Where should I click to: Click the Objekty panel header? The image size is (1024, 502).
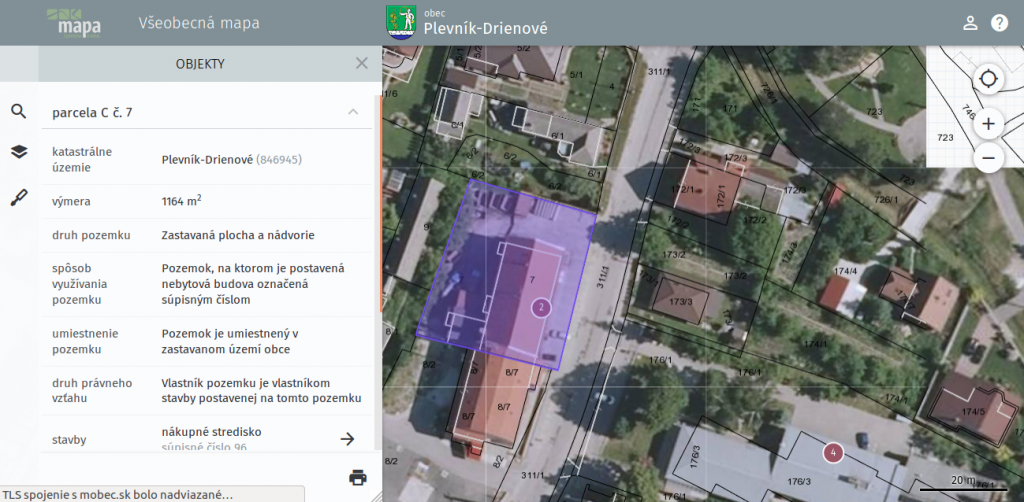[200, 64]
